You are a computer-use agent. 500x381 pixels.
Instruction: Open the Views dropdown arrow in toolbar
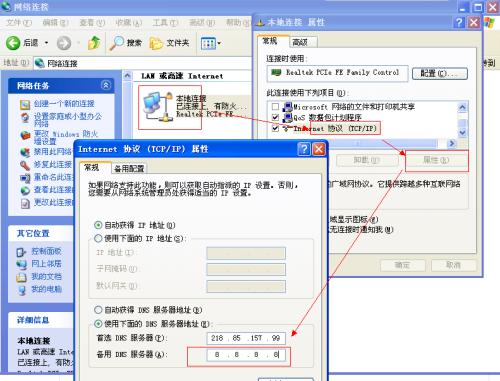pos(219,43)
